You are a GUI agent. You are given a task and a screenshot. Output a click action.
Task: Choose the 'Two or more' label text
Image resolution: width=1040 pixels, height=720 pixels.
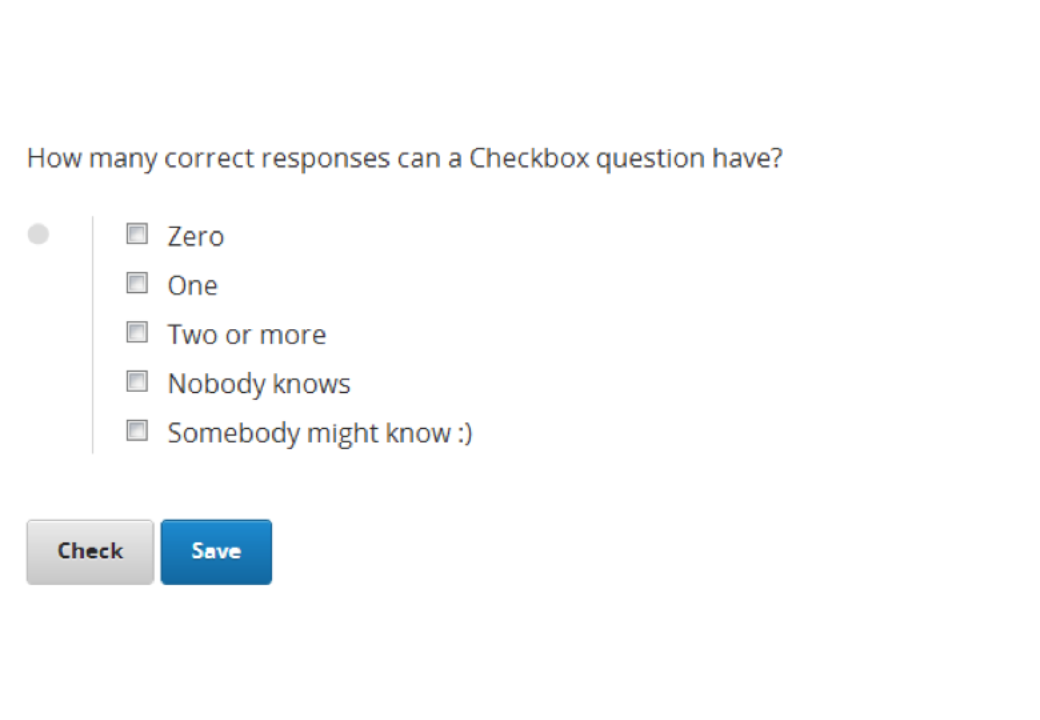pyautogui.click(x=247, y=335)
